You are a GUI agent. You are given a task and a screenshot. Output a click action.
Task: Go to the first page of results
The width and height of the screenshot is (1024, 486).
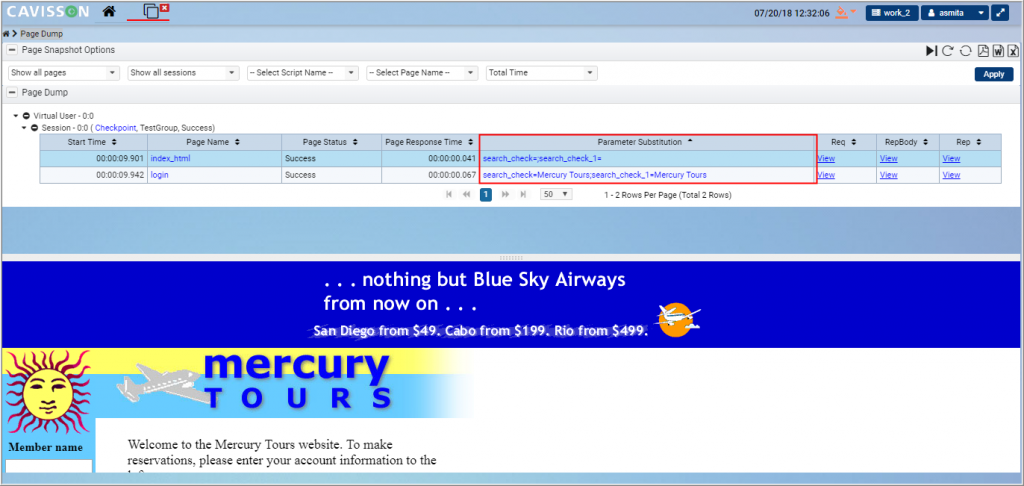click(x=449, y=195)
